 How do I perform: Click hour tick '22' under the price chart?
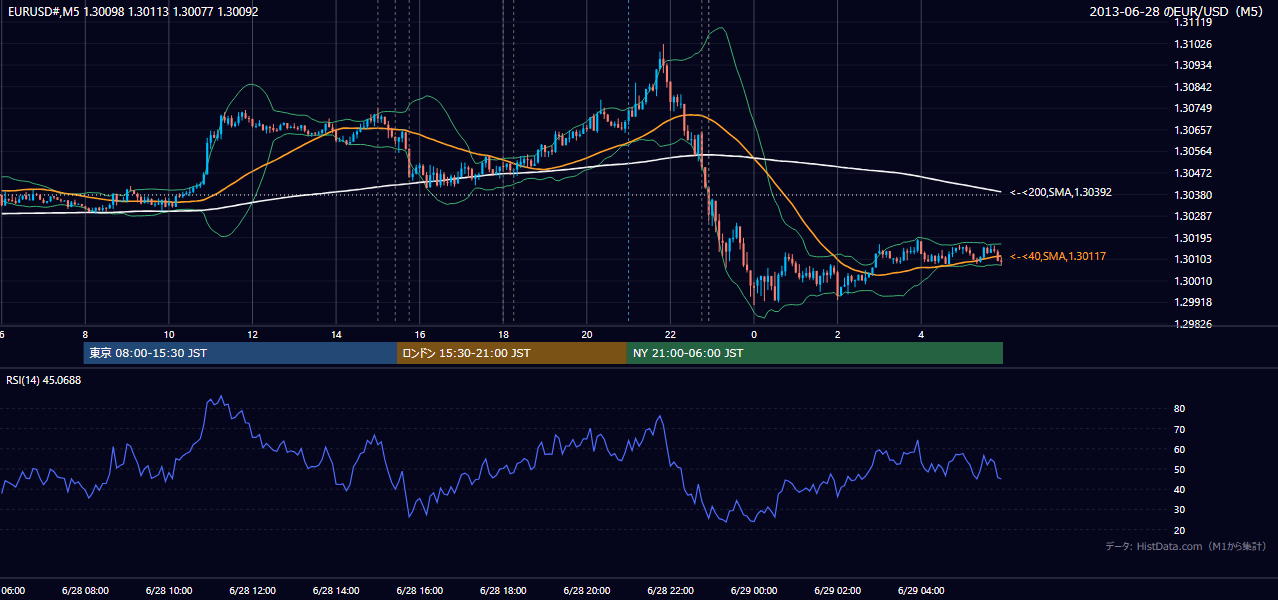tap(670, 334)
